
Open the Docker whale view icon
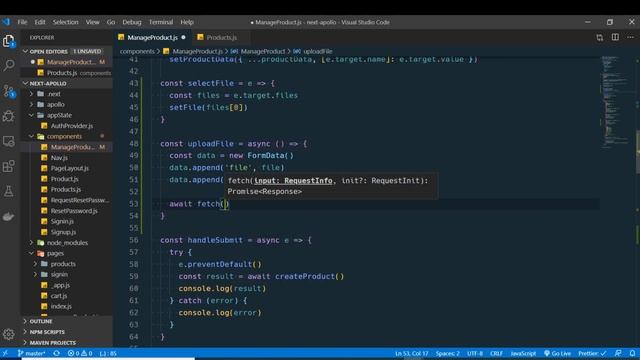point(9,216)
